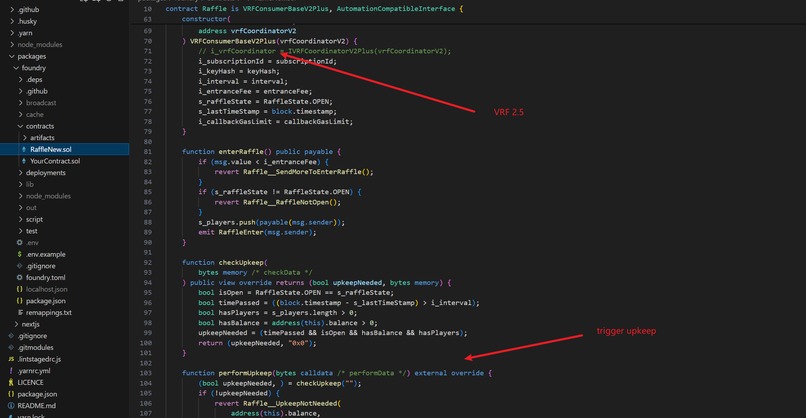Open the lib folder
This screenshot has height=418, width=806.
tap(29, 185)
